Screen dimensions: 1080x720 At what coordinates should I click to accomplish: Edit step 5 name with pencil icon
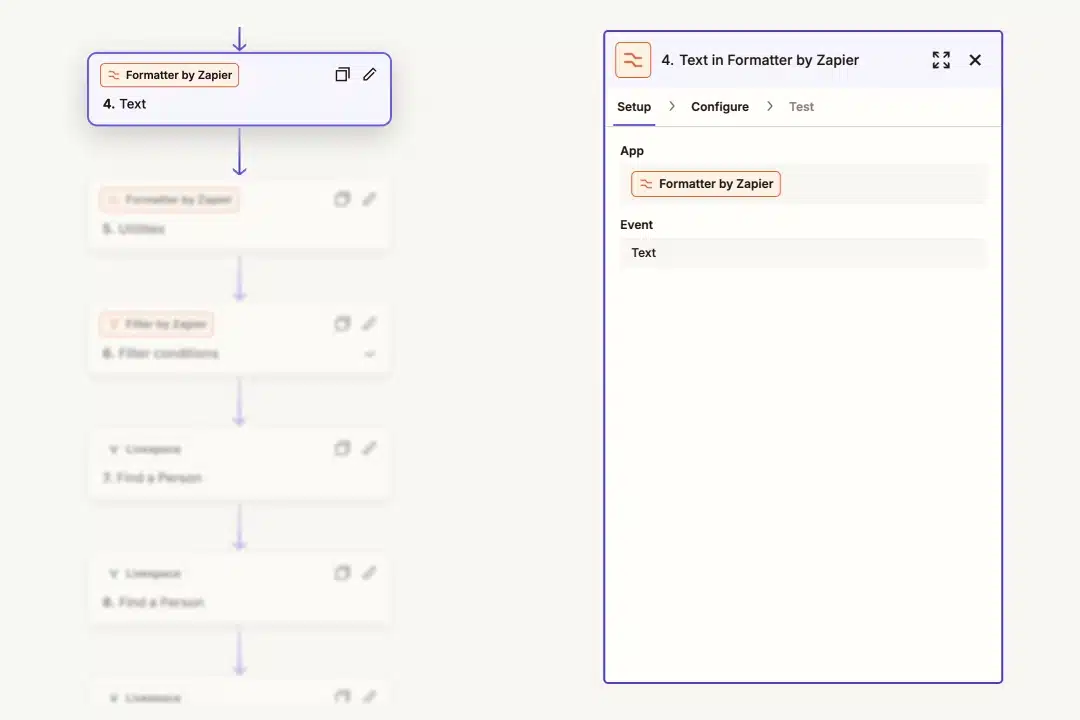coord(370,199)
